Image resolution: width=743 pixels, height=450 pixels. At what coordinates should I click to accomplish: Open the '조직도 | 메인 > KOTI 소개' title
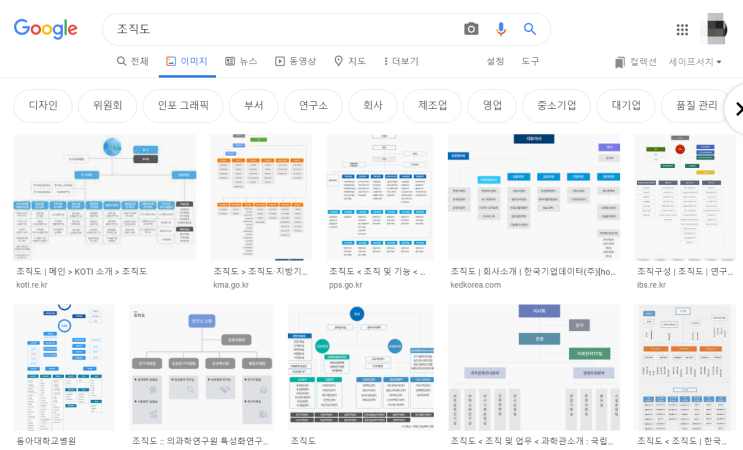click(x=82, y=271)
